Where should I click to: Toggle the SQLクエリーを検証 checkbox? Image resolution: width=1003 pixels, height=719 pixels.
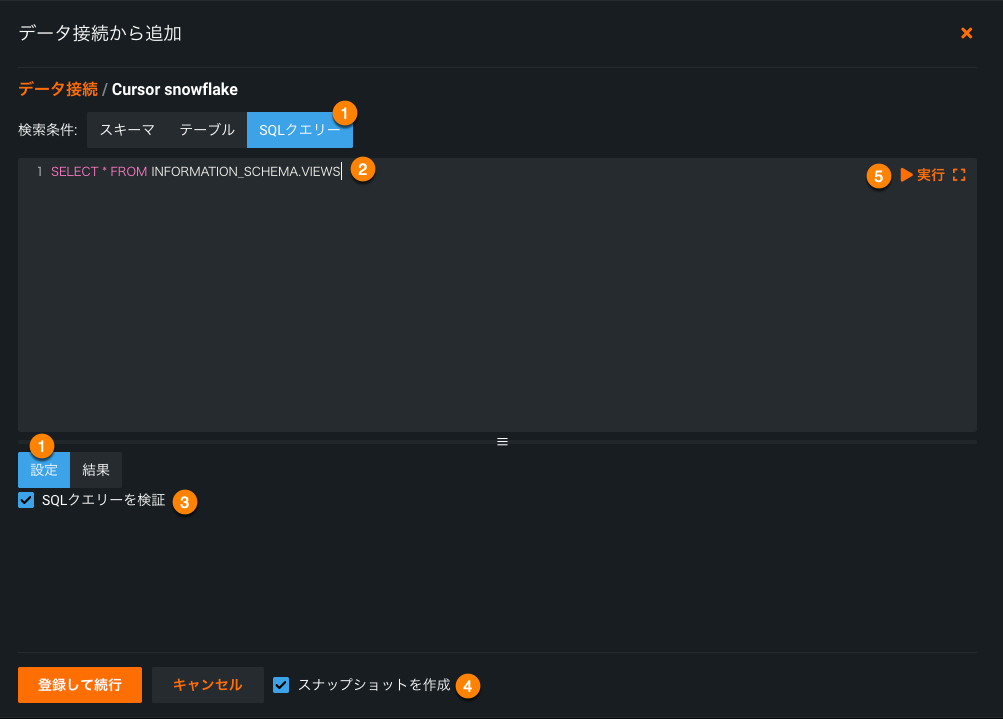click(x=27, y=500)
